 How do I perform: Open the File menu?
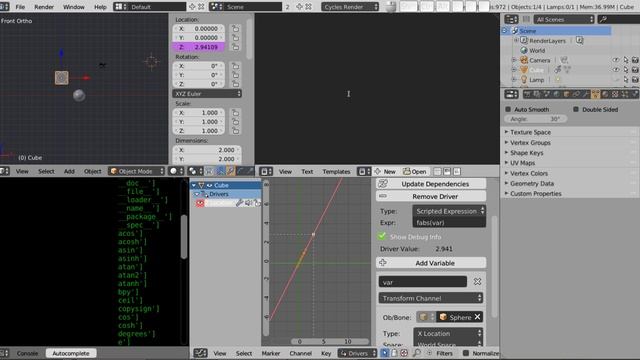coord(20,7)
